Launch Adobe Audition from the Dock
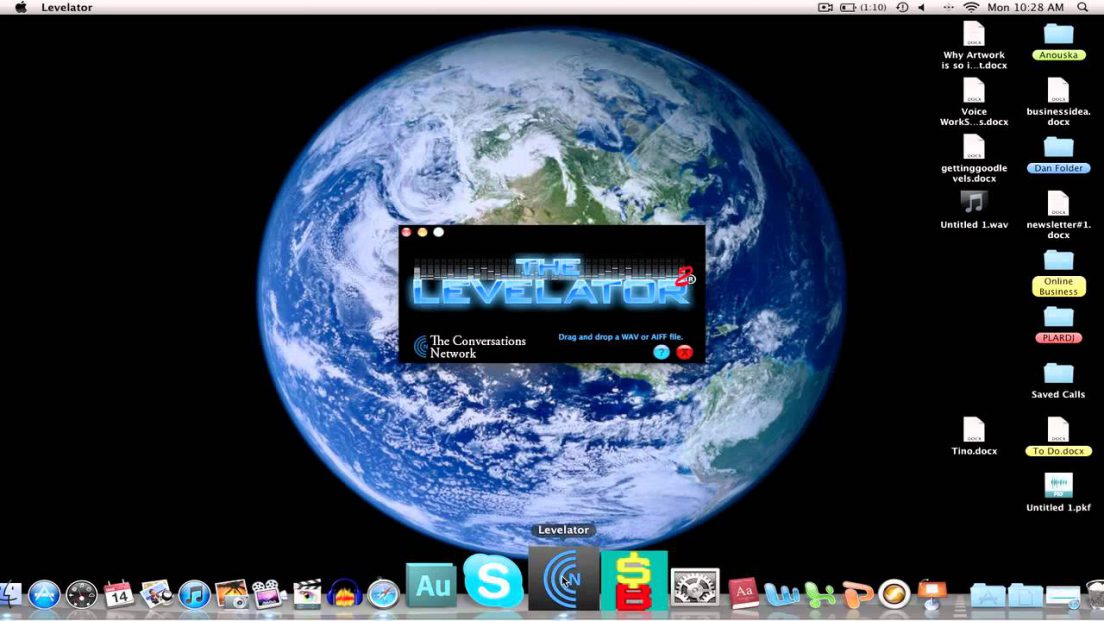 431,586
